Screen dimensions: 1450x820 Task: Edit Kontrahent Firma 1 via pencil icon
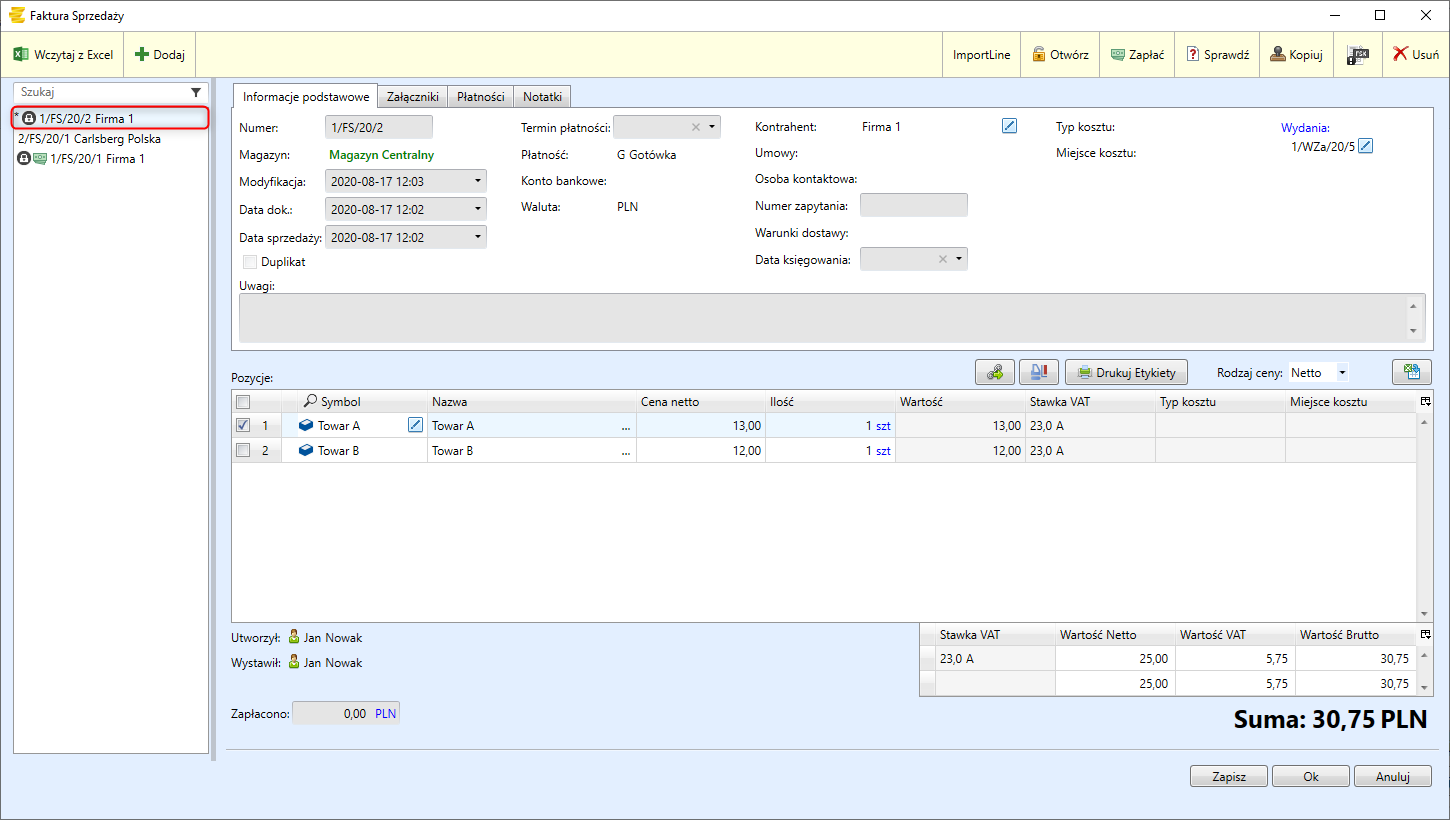click(1009, 126)
